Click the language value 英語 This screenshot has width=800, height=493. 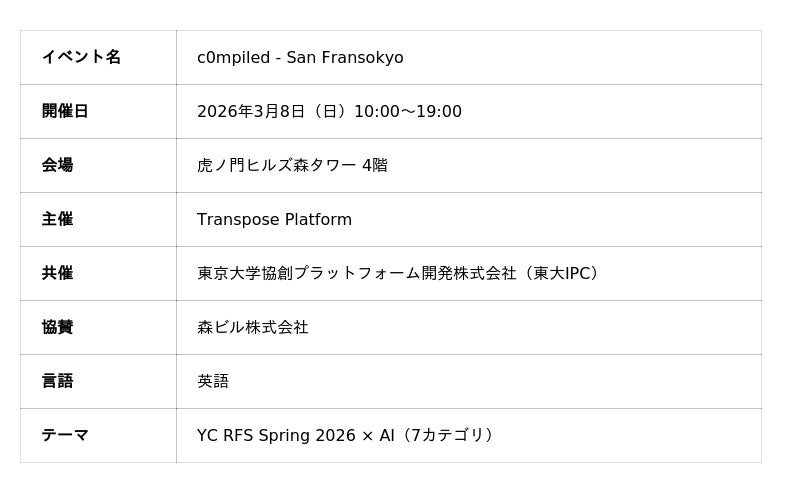tap(213, 382)
